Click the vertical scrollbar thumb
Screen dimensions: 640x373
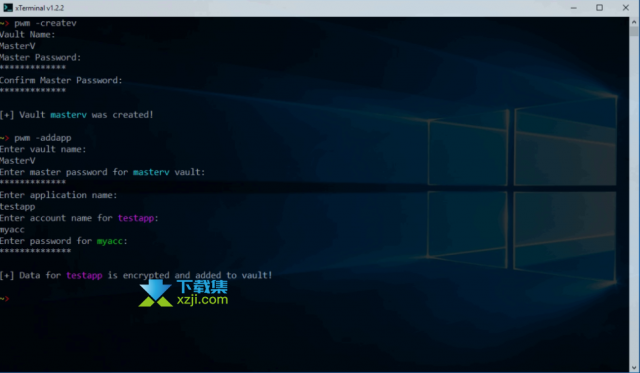[x=634, y=31]
